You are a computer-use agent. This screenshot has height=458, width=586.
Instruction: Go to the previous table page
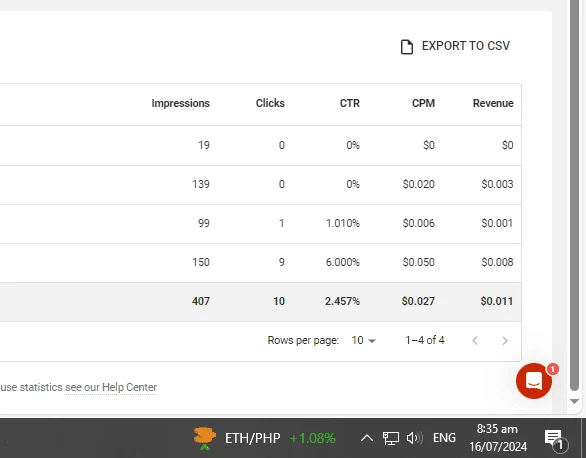475,341
